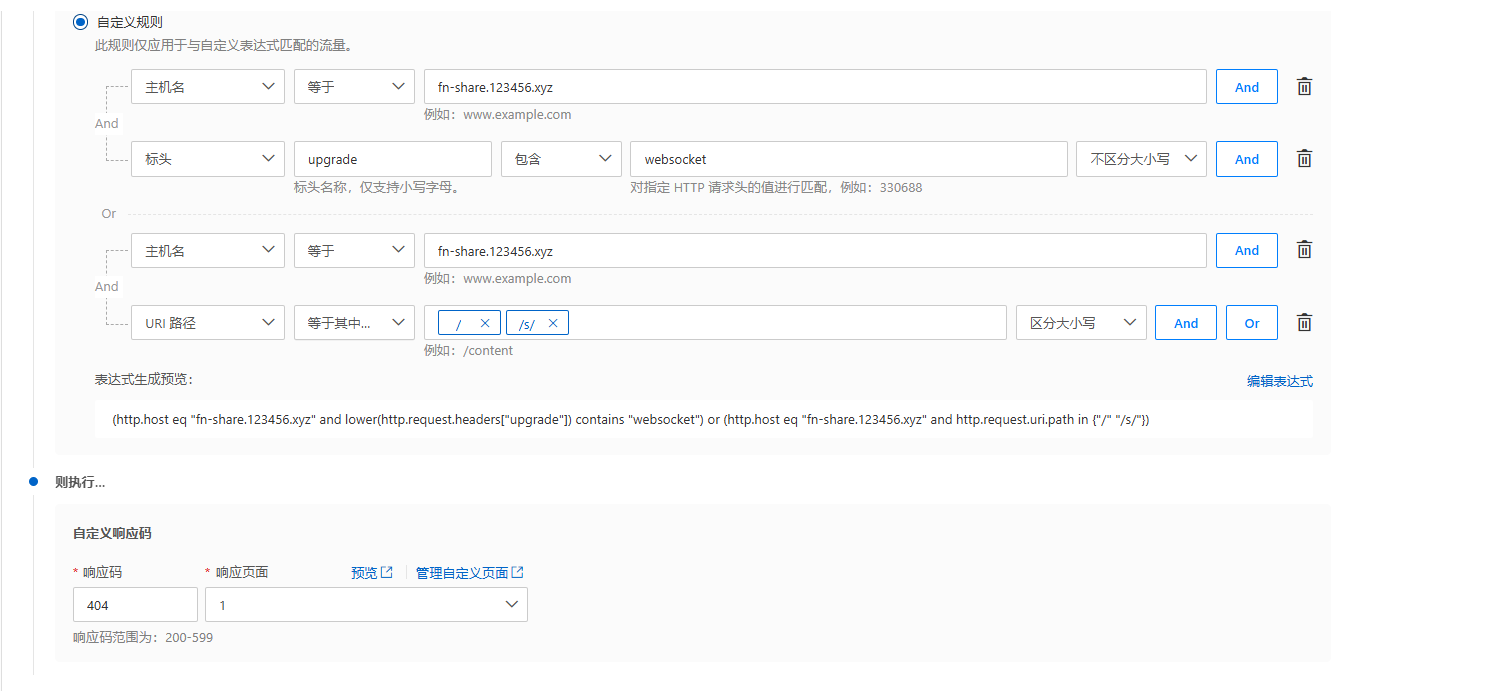Select the 自定义规则 radio button
Viewport: 1512px width, 691px height.
[80, 21]
